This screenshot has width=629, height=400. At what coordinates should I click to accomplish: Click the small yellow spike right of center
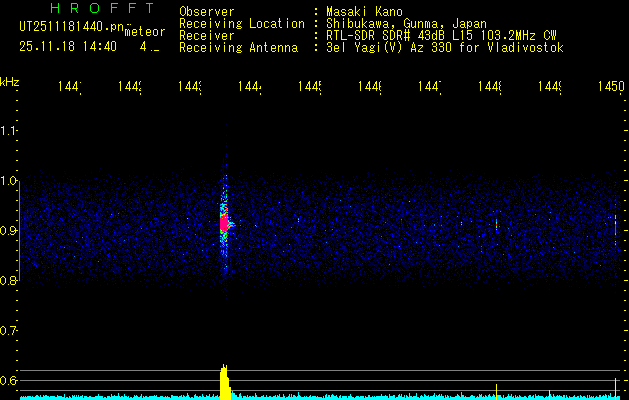(x=497, y=389)
